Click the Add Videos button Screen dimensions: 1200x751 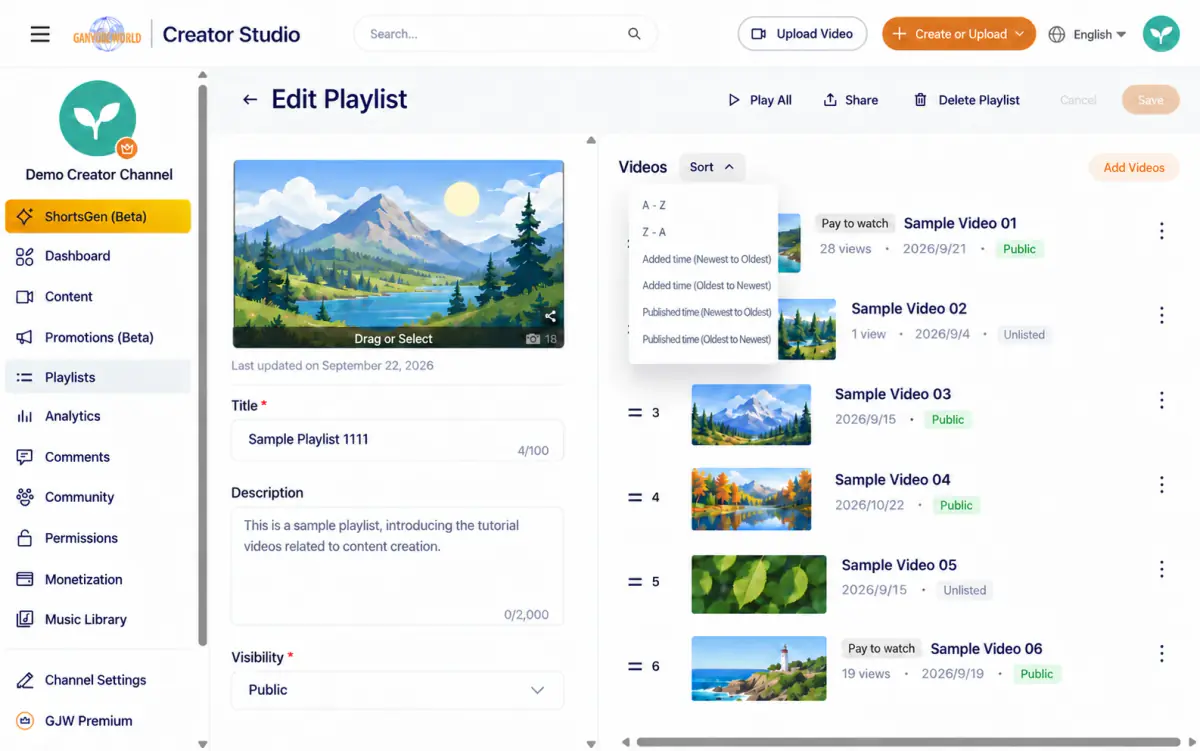click(x=1134, y=168)
